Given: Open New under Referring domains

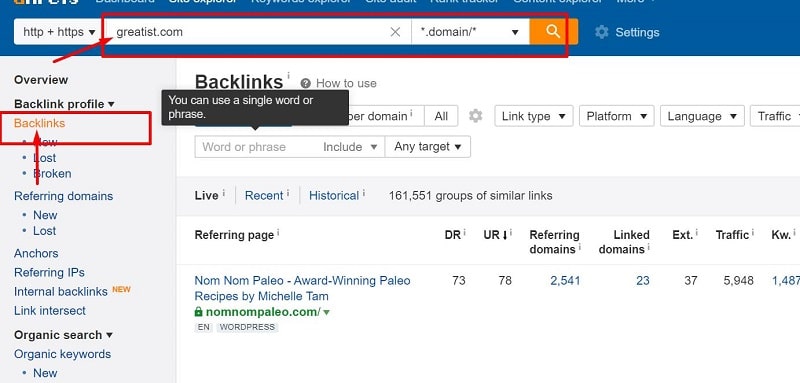Looking at the screenshot, I should [x=45, y=215].
